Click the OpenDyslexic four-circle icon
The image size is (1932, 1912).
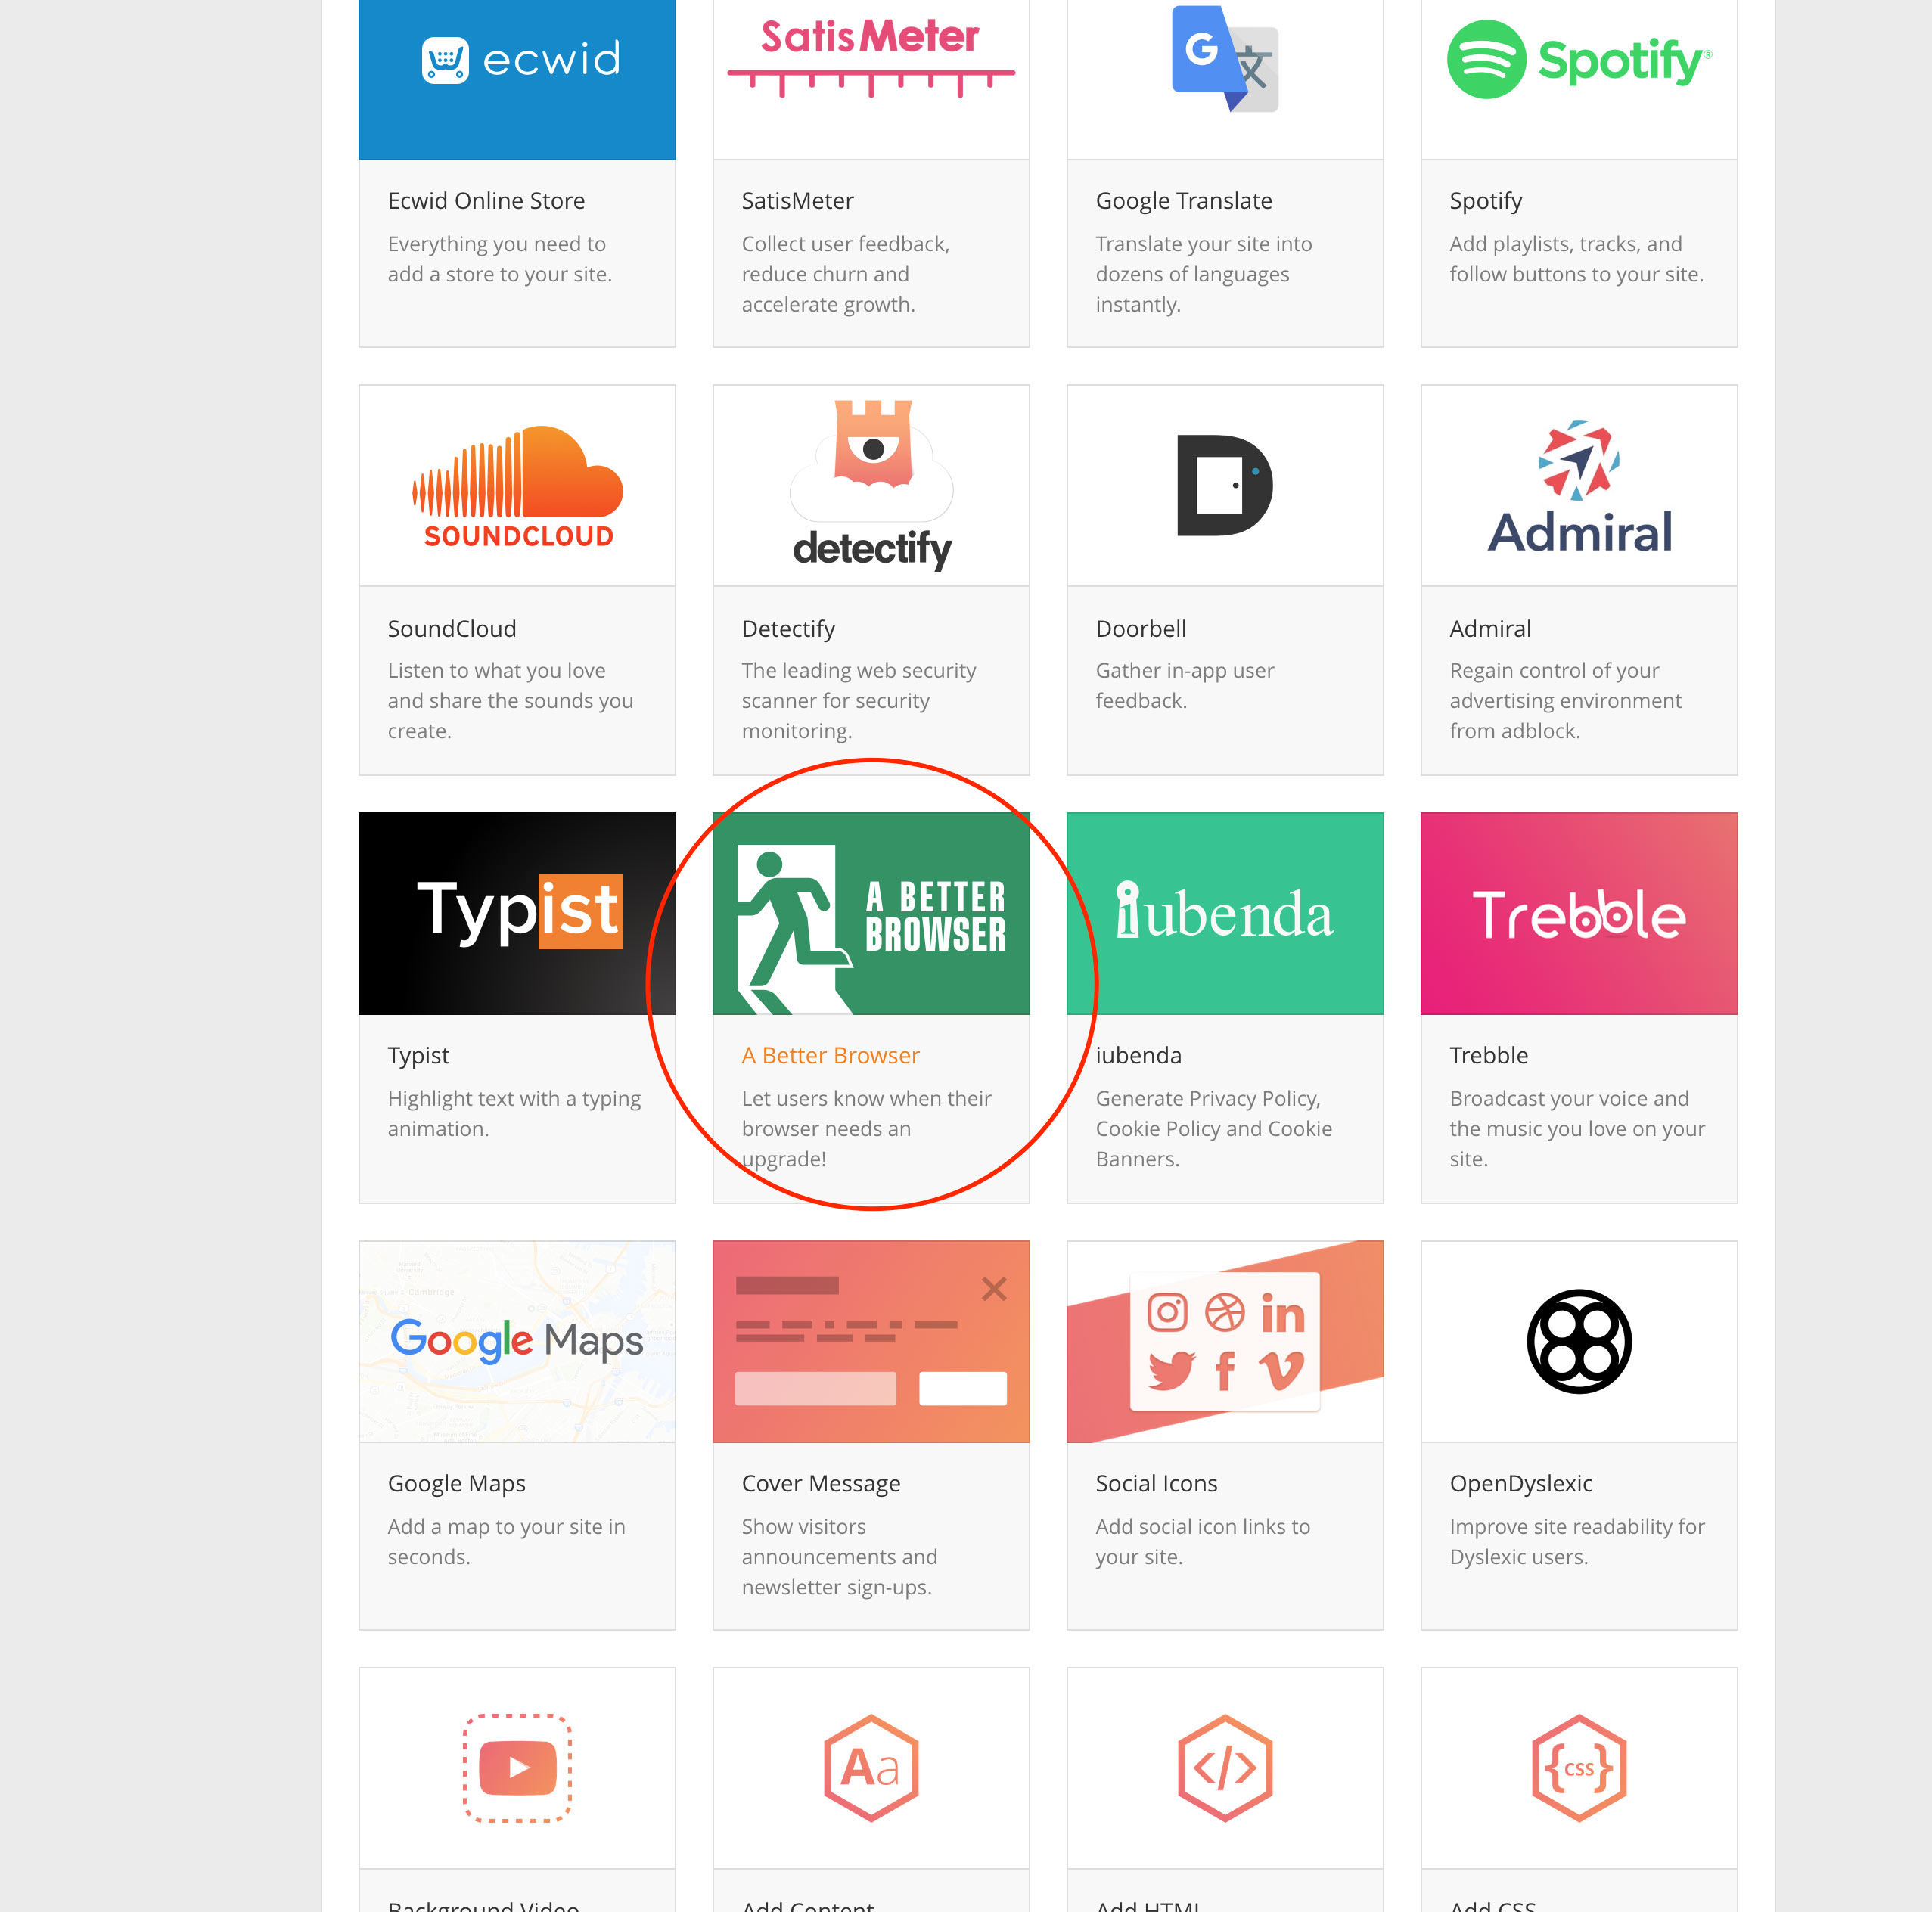tap(1578, 1341)
